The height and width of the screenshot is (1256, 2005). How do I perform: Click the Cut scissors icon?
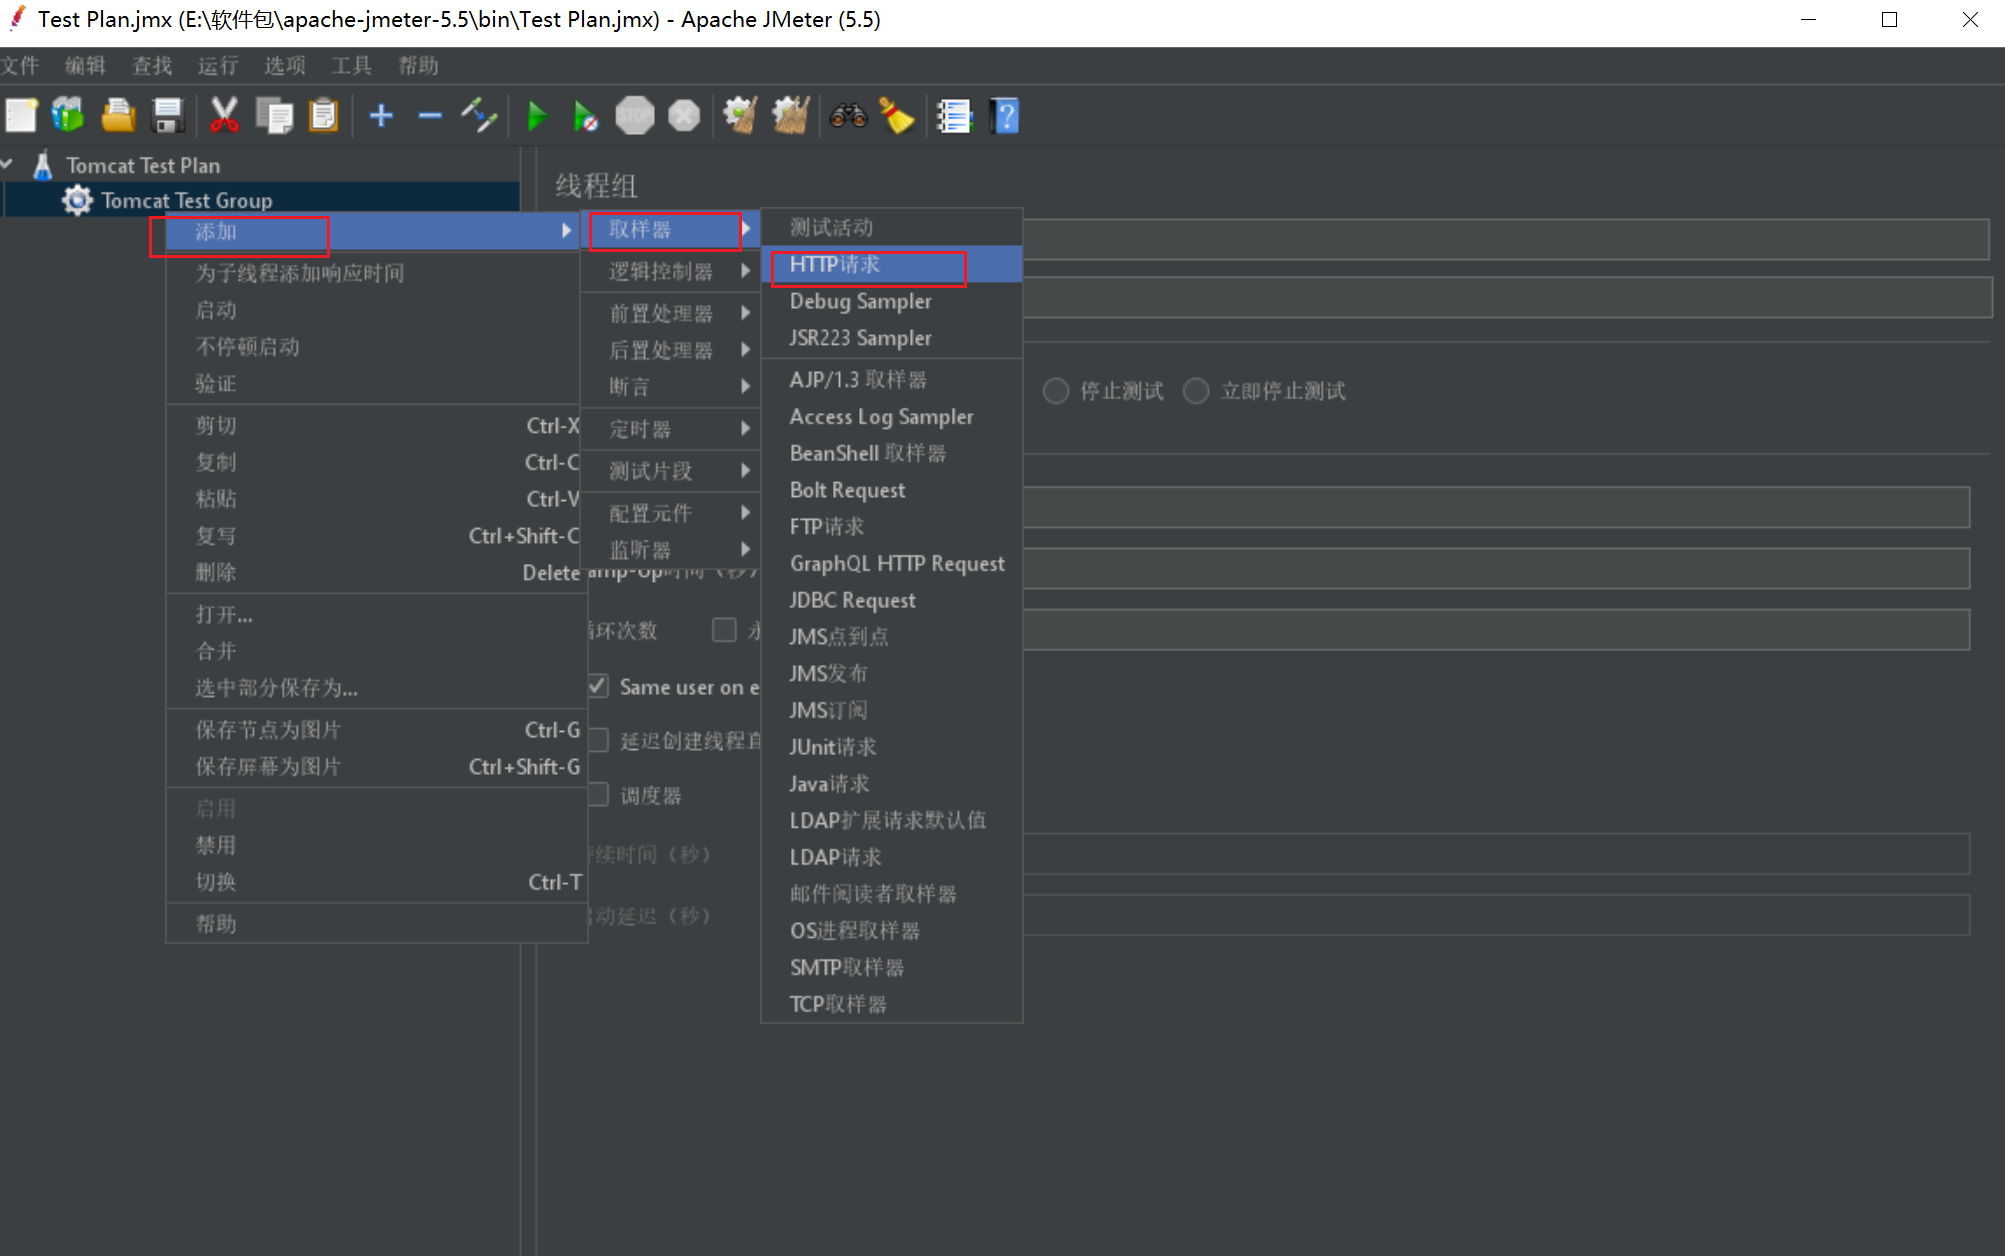coord(224,116)
